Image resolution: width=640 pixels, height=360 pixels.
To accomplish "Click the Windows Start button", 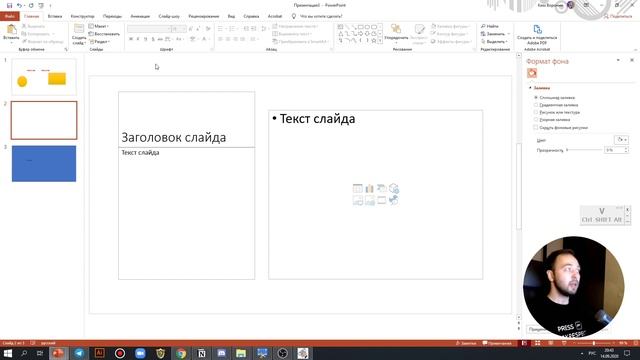I will coord(8,353).
